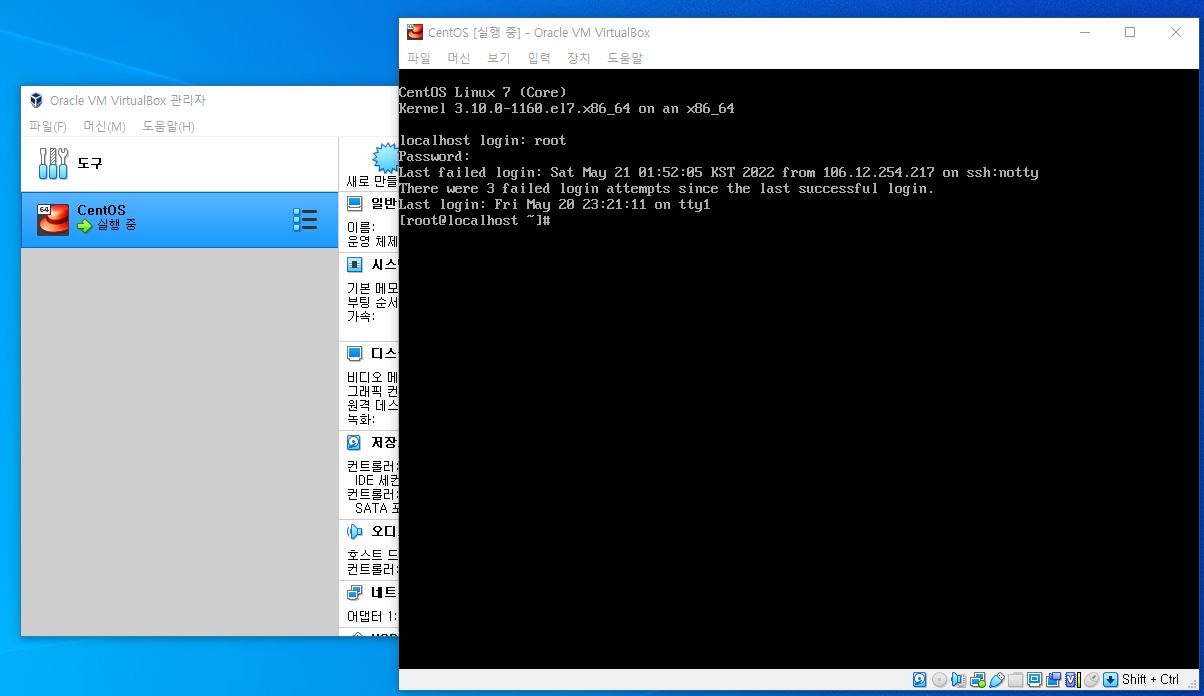Click the 새로 만들기 starburst icon in Manager toolbar
1204x696 pixels.
click(x=386, y=157)
